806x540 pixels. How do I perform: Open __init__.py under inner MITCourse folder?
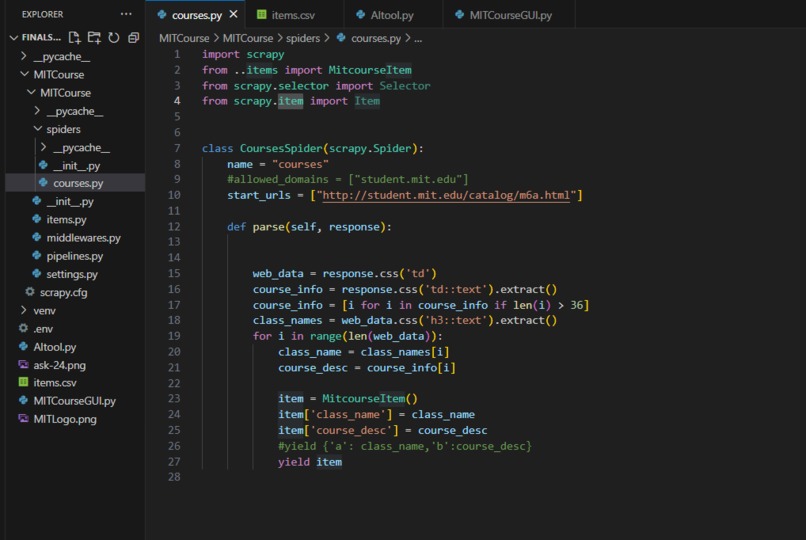(x=70, y=201)
